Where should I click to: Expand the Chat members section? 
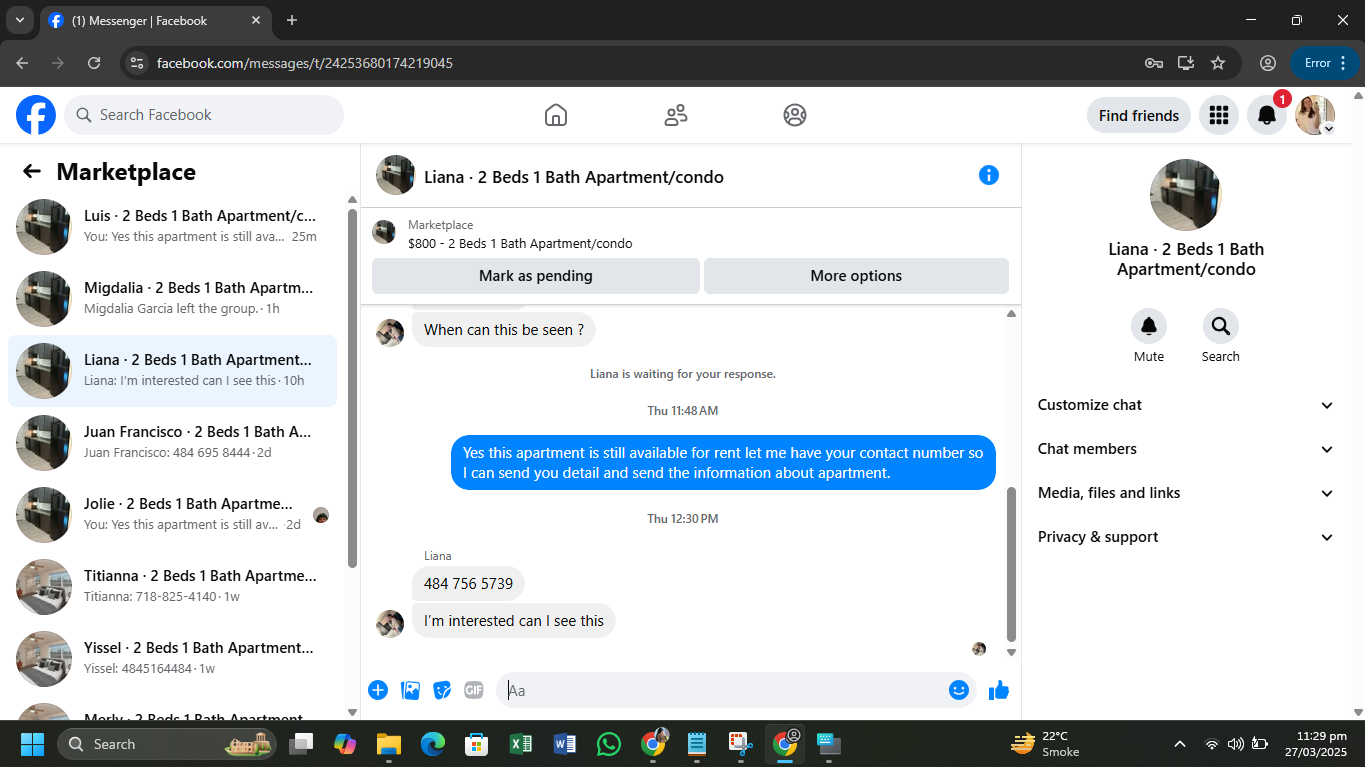coord(1186,449)
